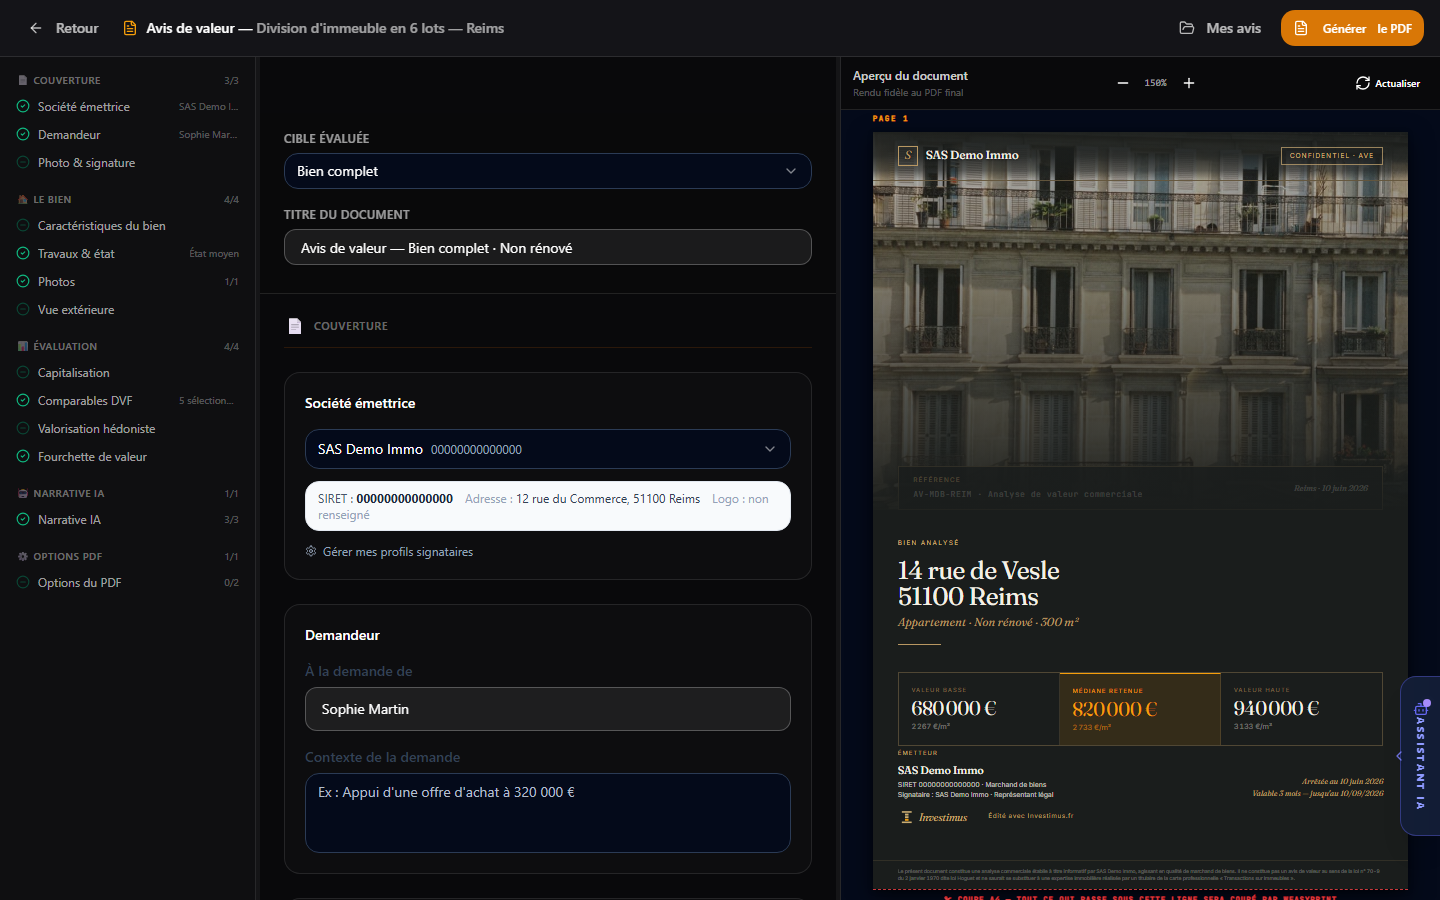Click the À la demande de field with Sophie Martin

point(547,709)
